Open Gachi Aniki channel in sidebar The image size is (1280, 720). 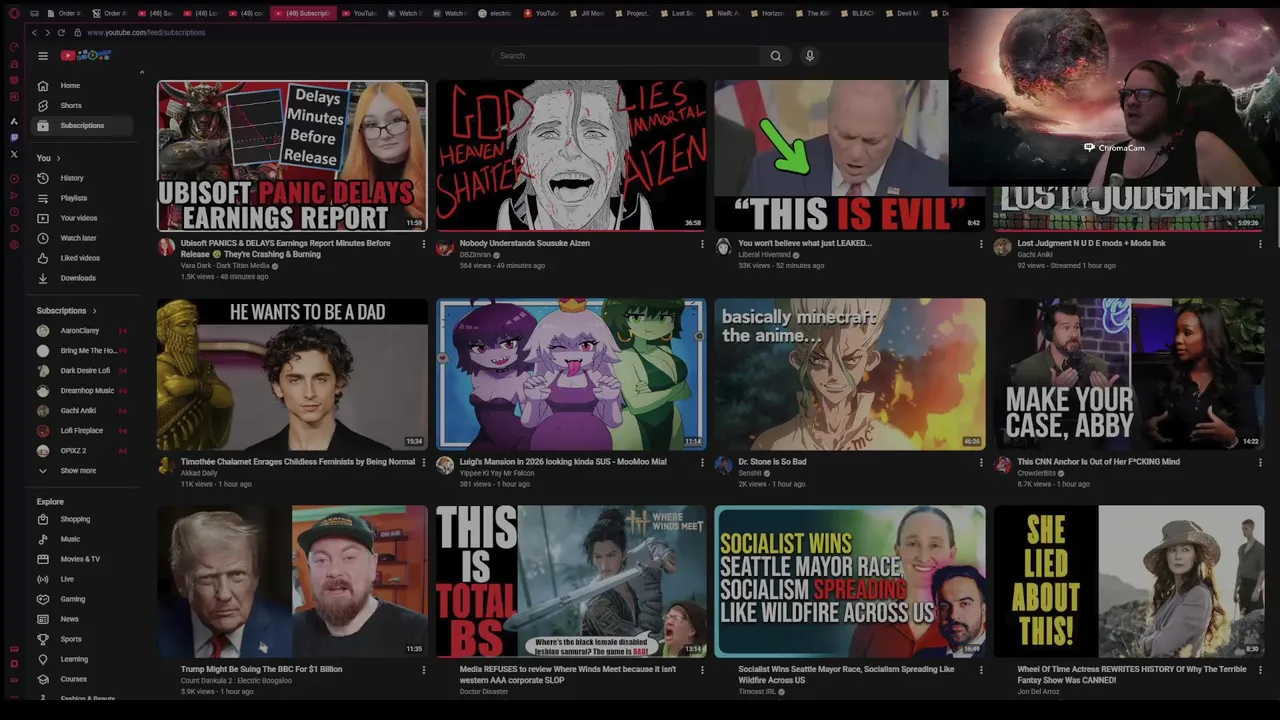click(83, 411)
